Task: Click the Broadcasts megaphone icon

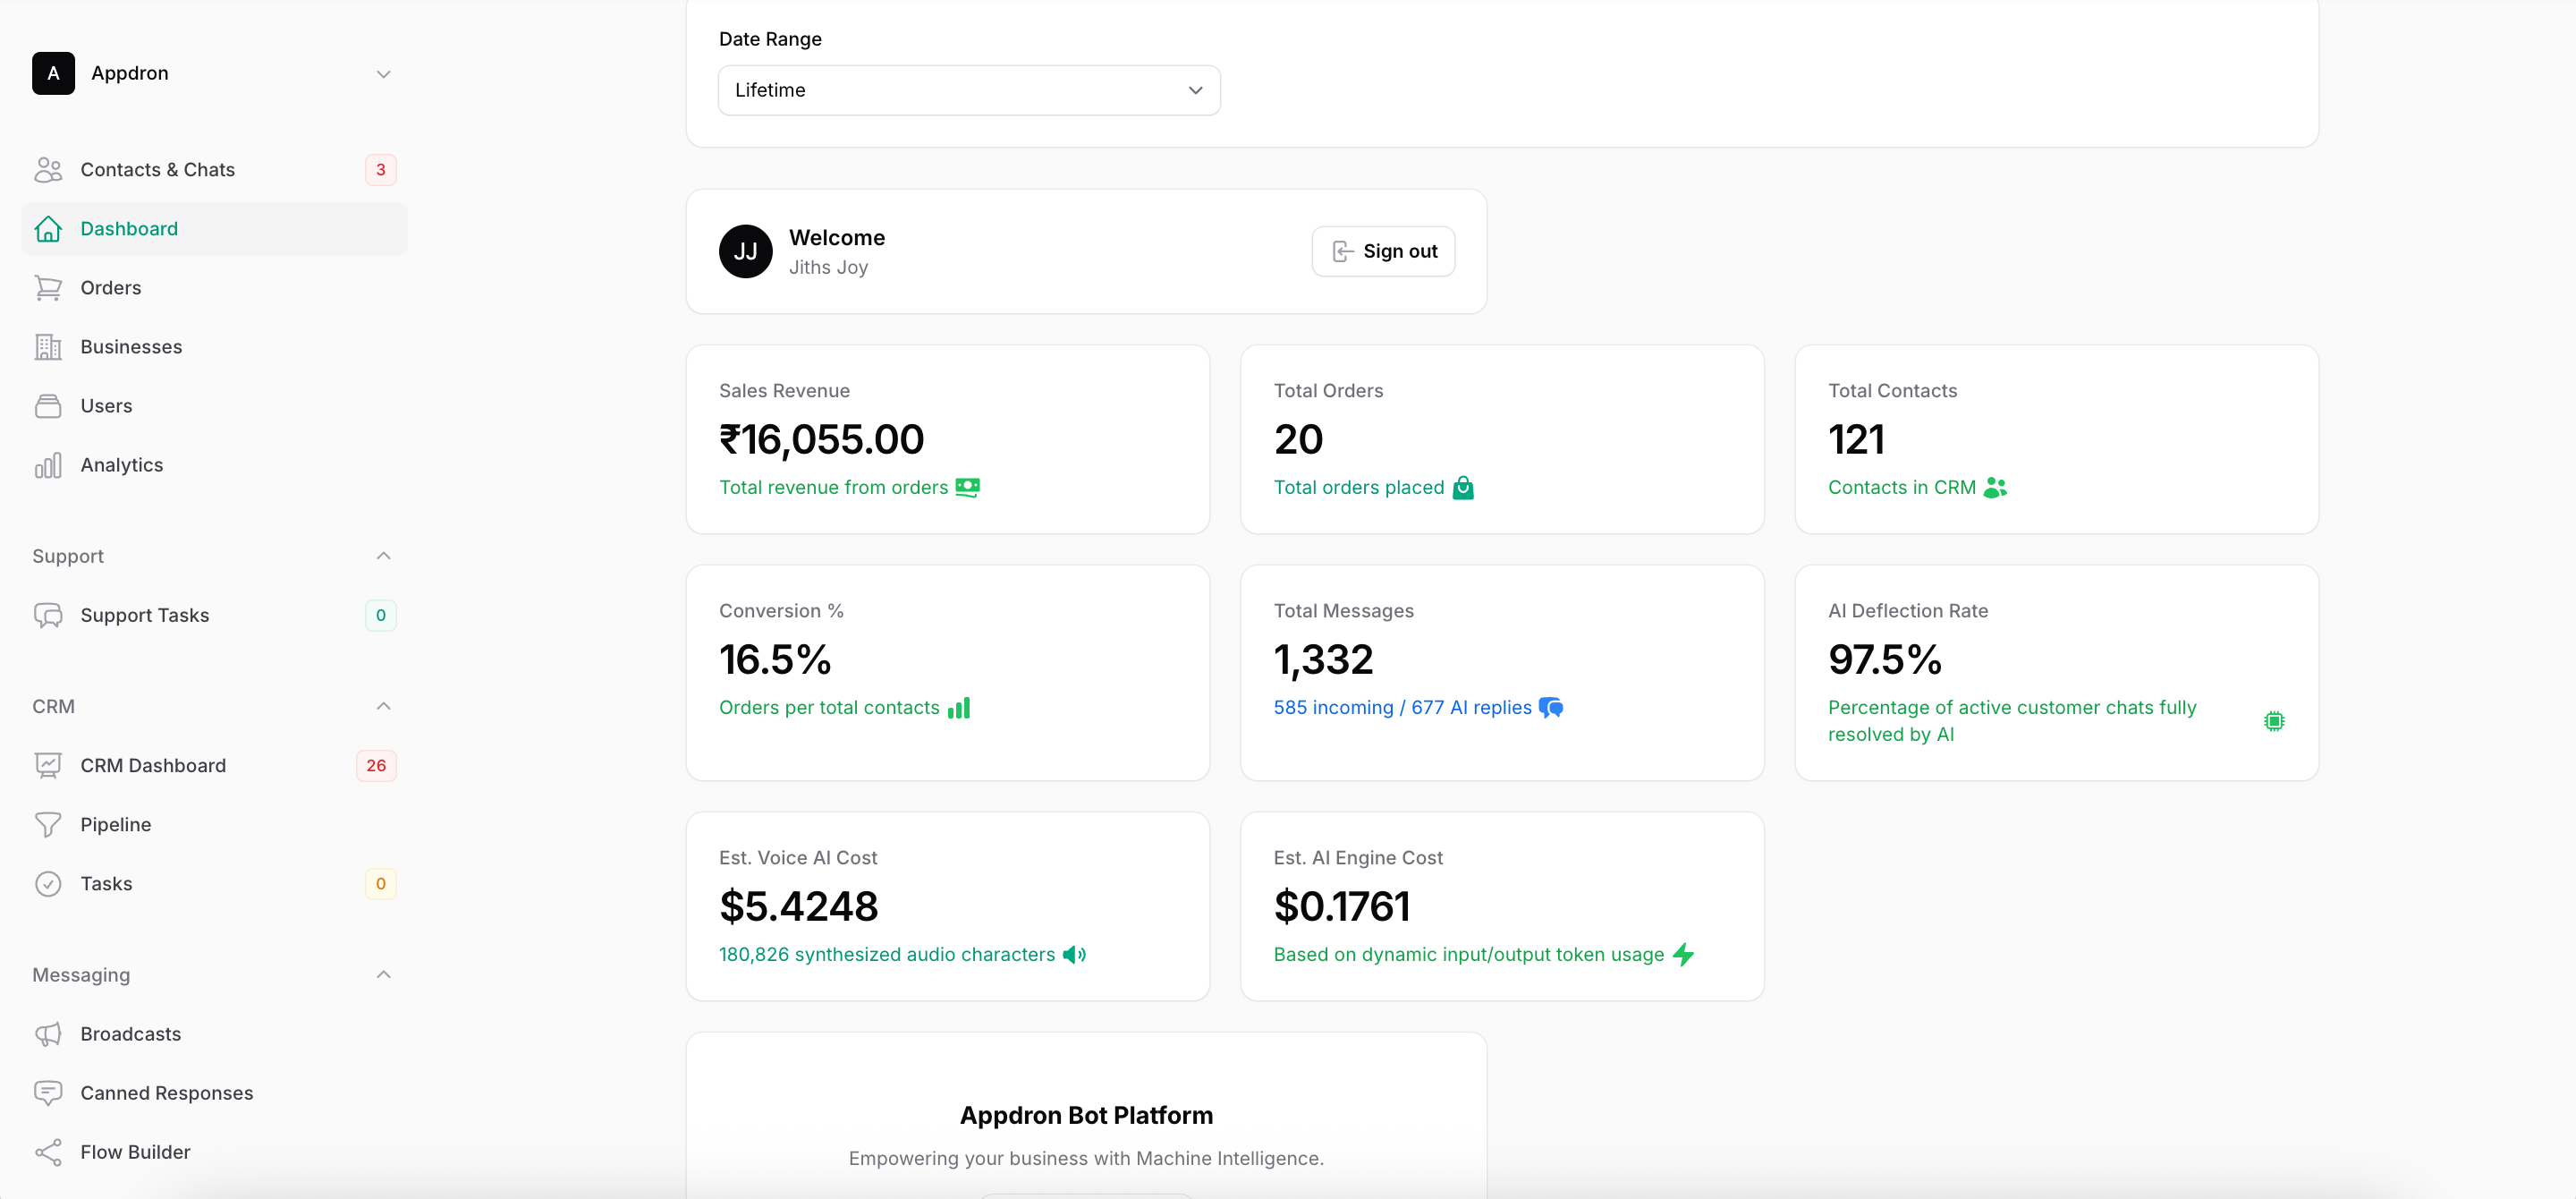Action: click(x=48, y=1033)
